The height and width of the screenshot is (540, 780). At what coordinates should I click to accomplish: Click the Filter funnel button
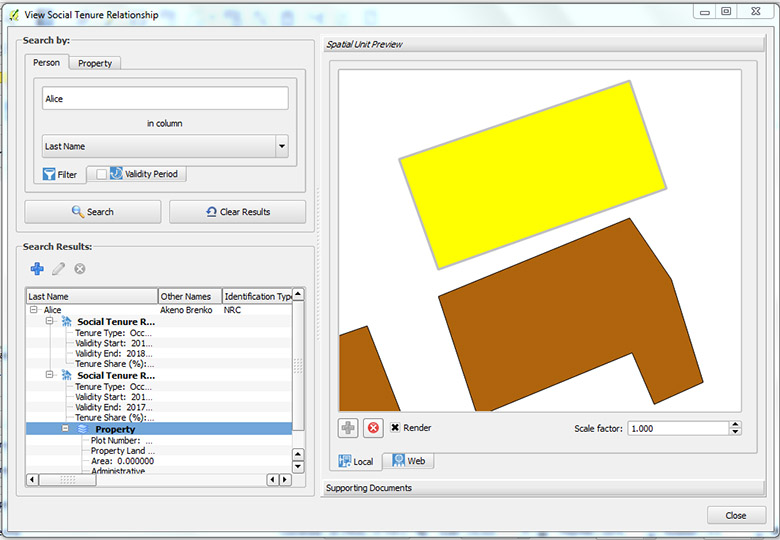coord(61,174)
